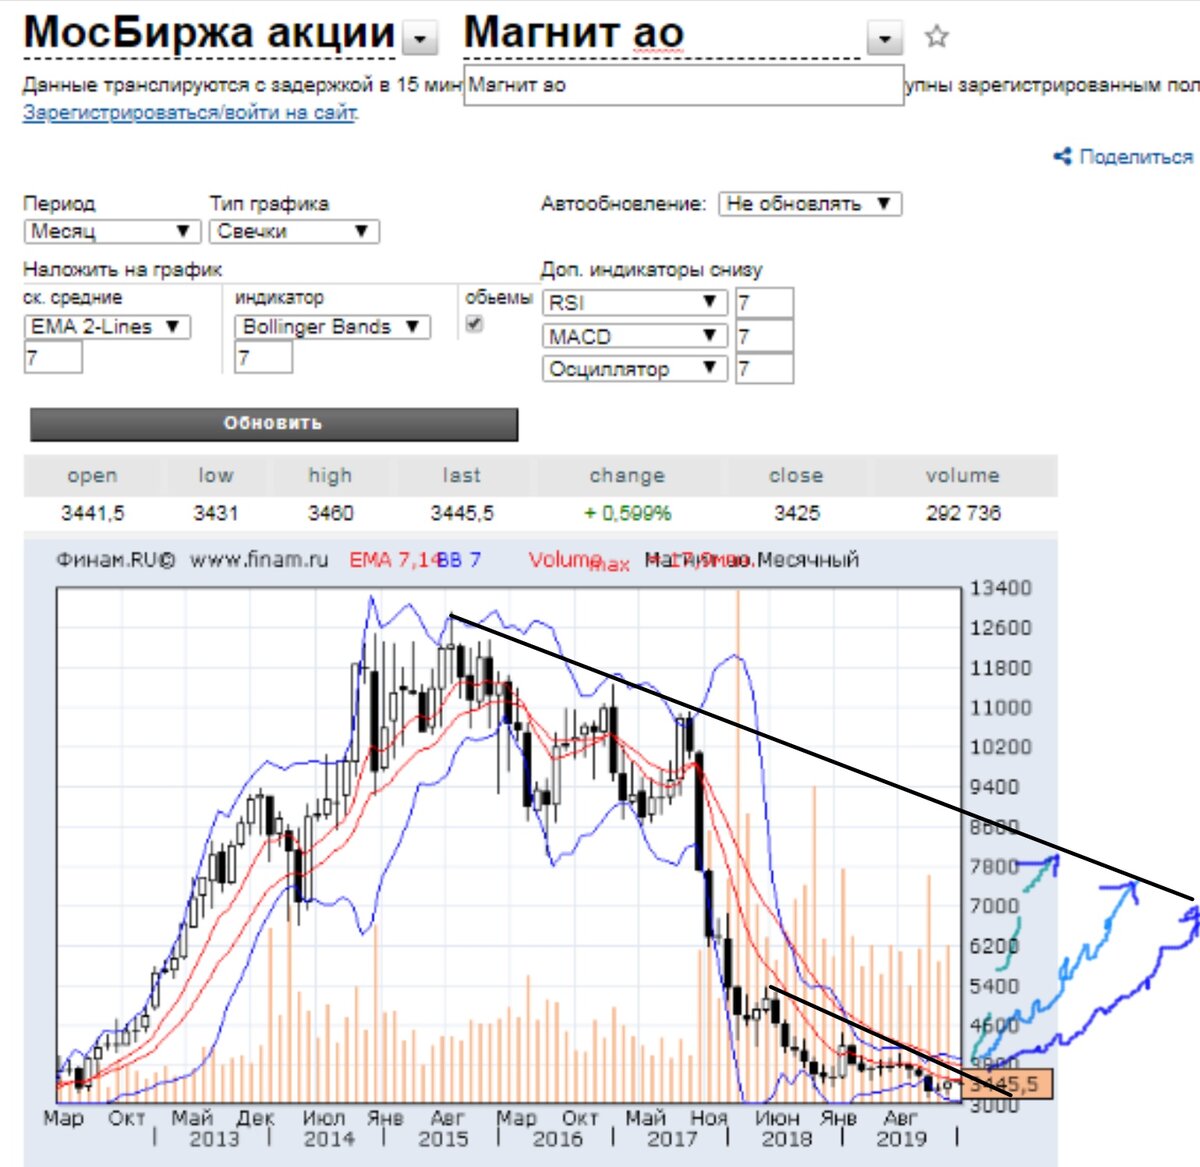The width and height of the screenshot is (1200, 1167).
Task: Click the 13400 price axis label
Action: tap(1000, 588)
